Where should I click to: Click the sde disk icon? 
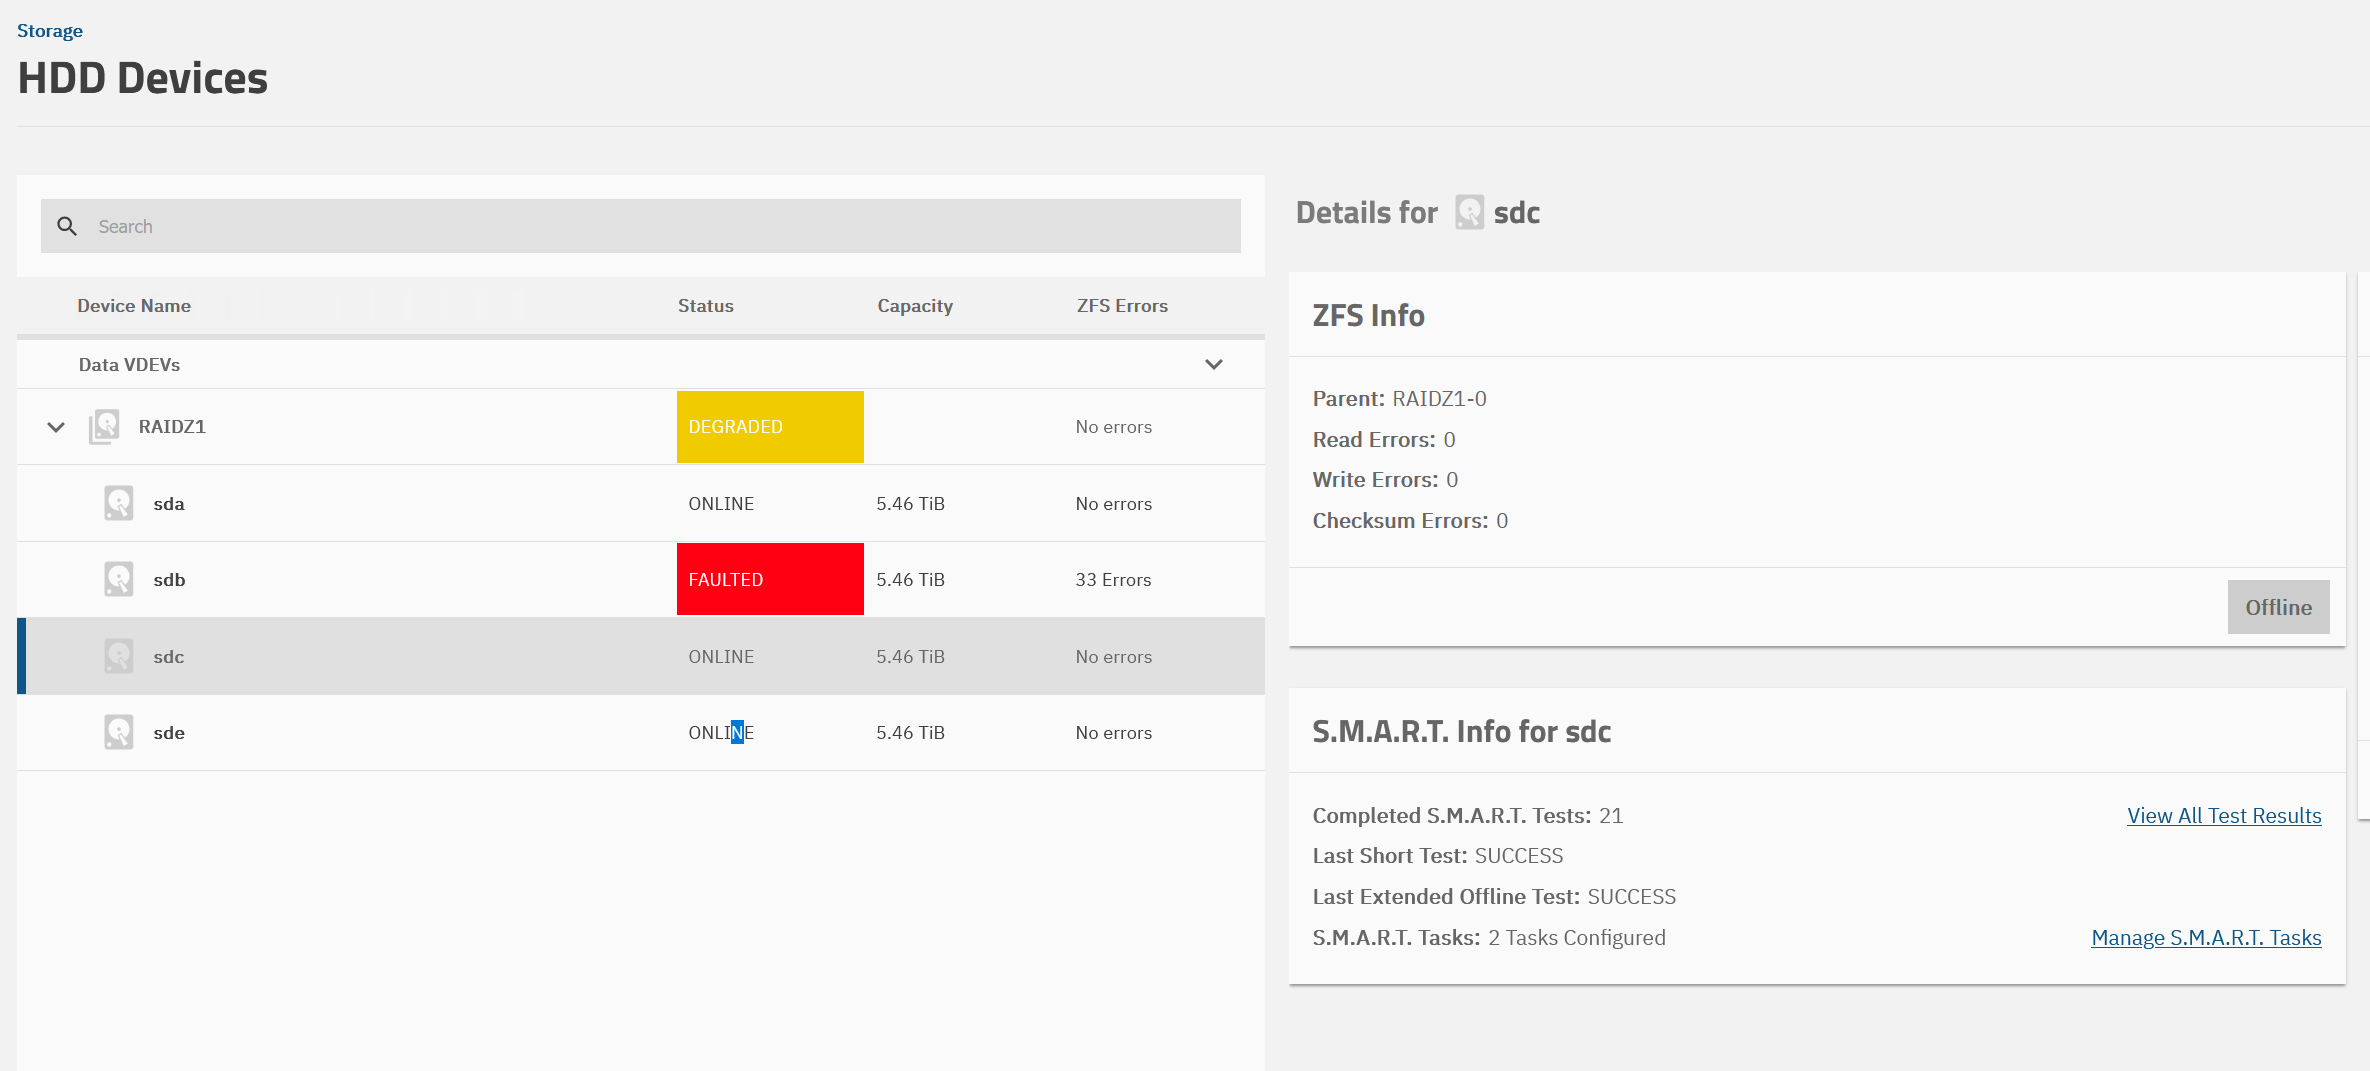(119, 732)
